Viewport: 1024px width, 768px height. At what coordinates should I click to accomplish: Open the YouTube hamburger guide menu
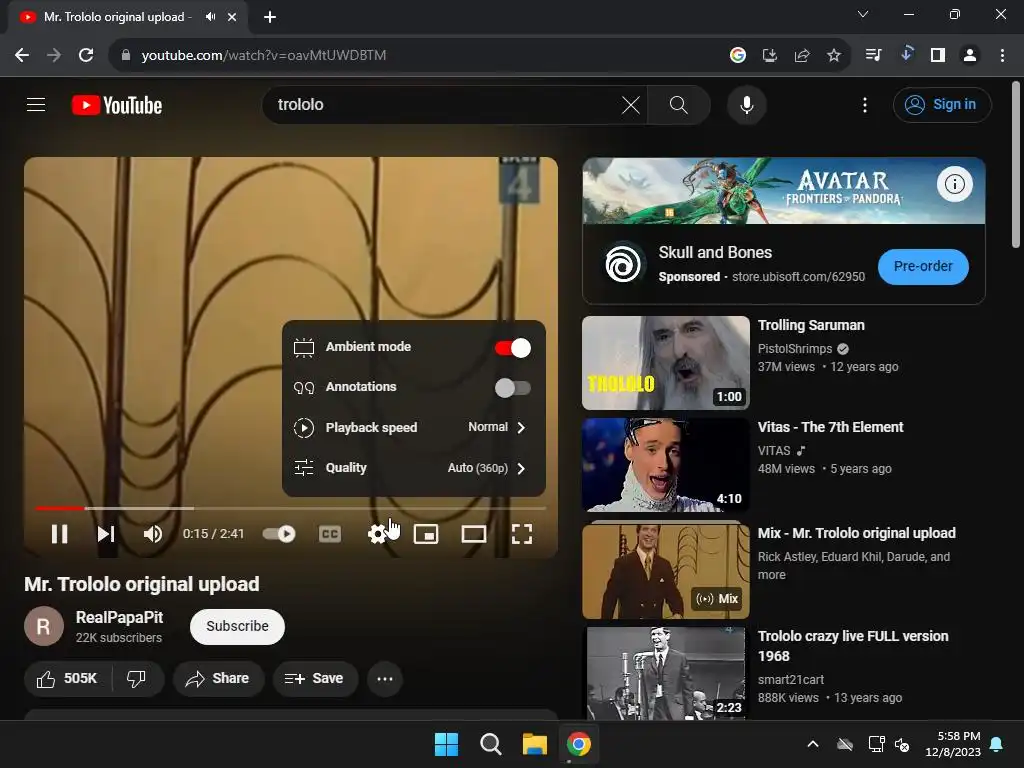coord(36,104)
